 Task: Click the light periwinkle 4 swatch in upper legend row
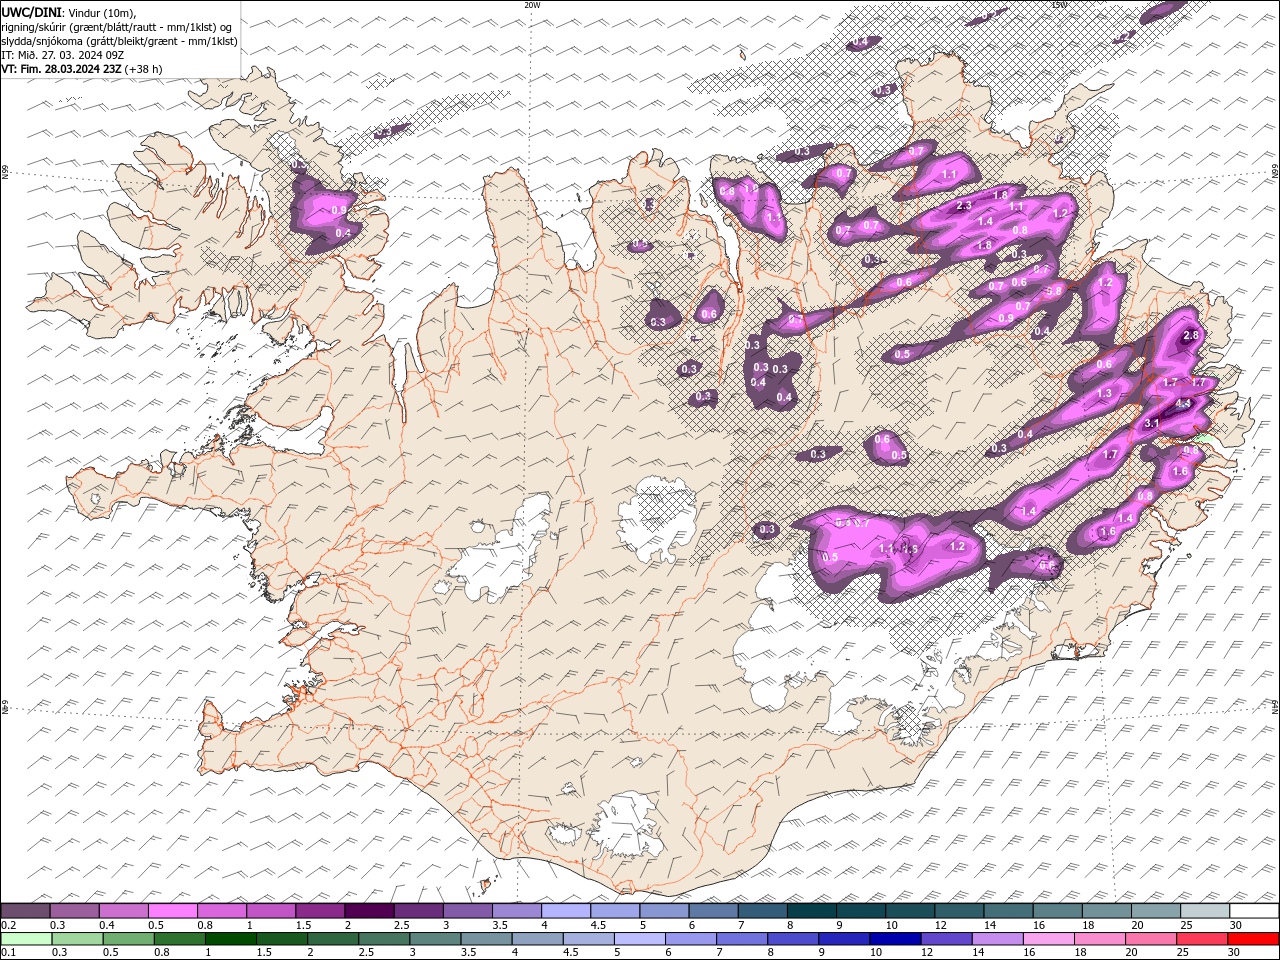click(x=566, y=910)
